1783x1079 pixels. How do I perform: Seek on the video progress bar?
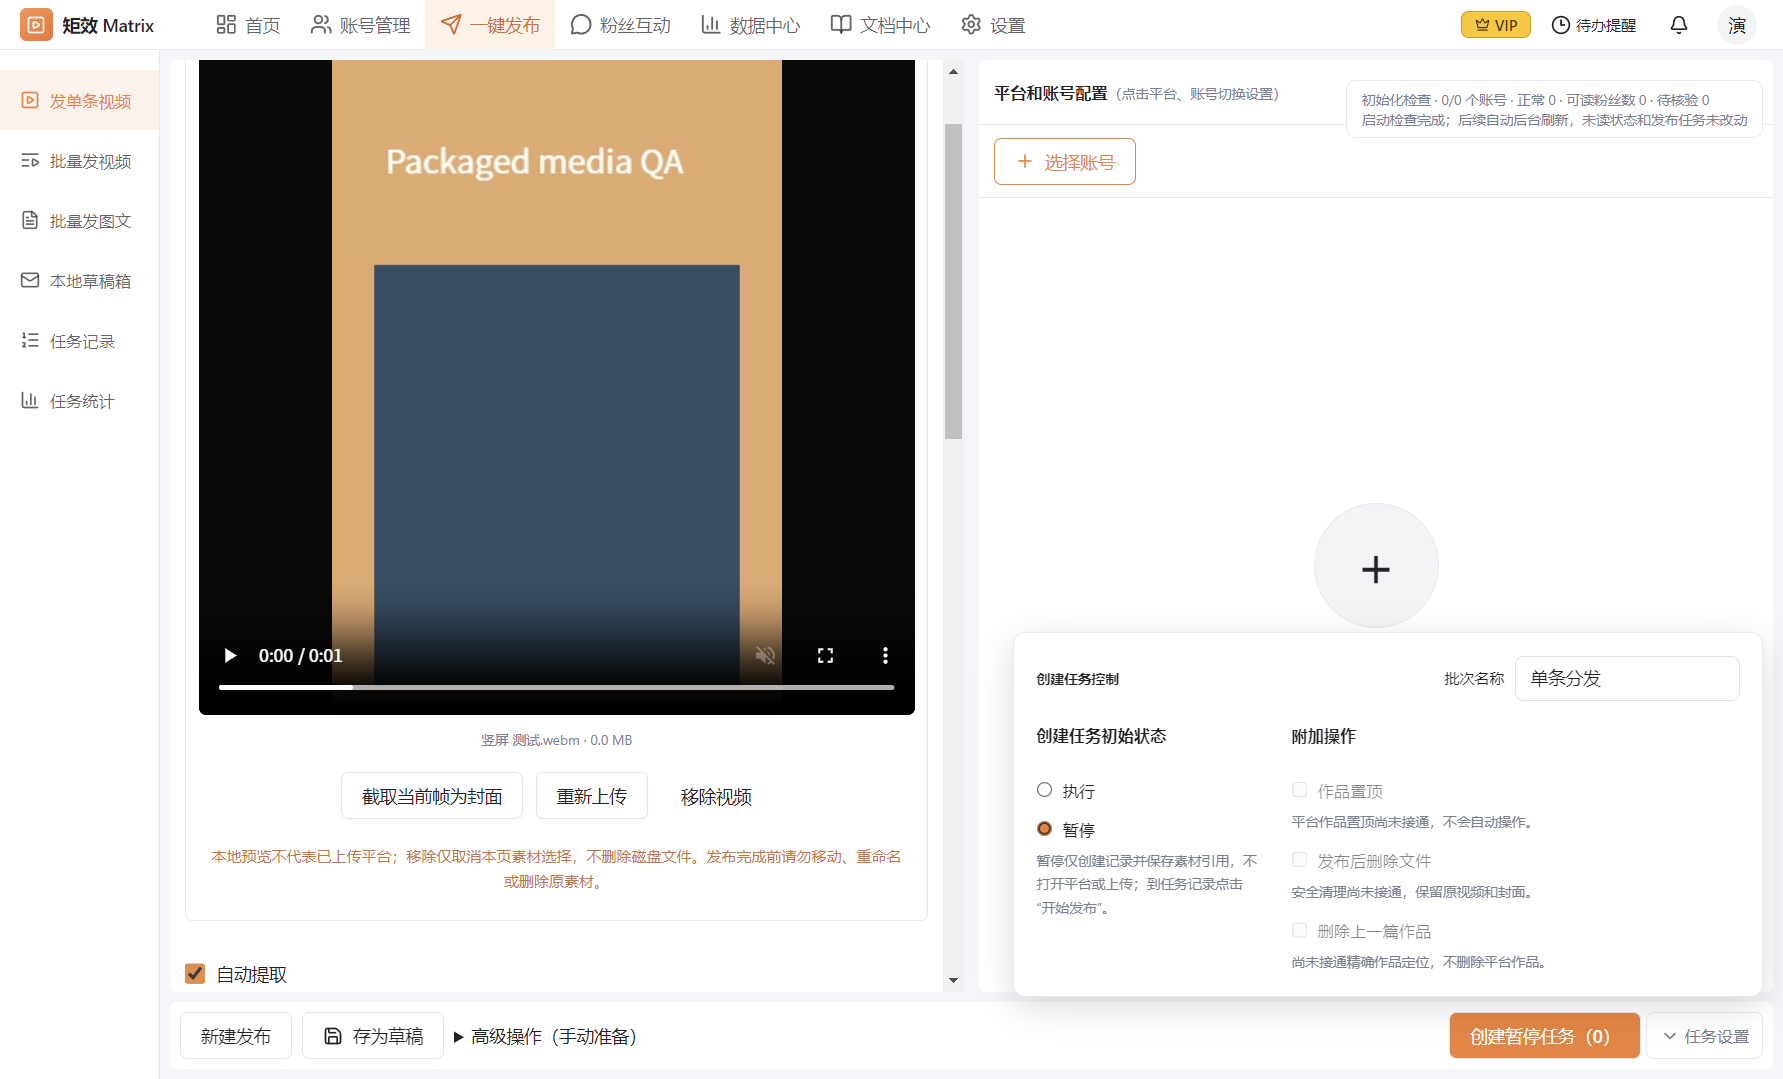click(556, 687)
